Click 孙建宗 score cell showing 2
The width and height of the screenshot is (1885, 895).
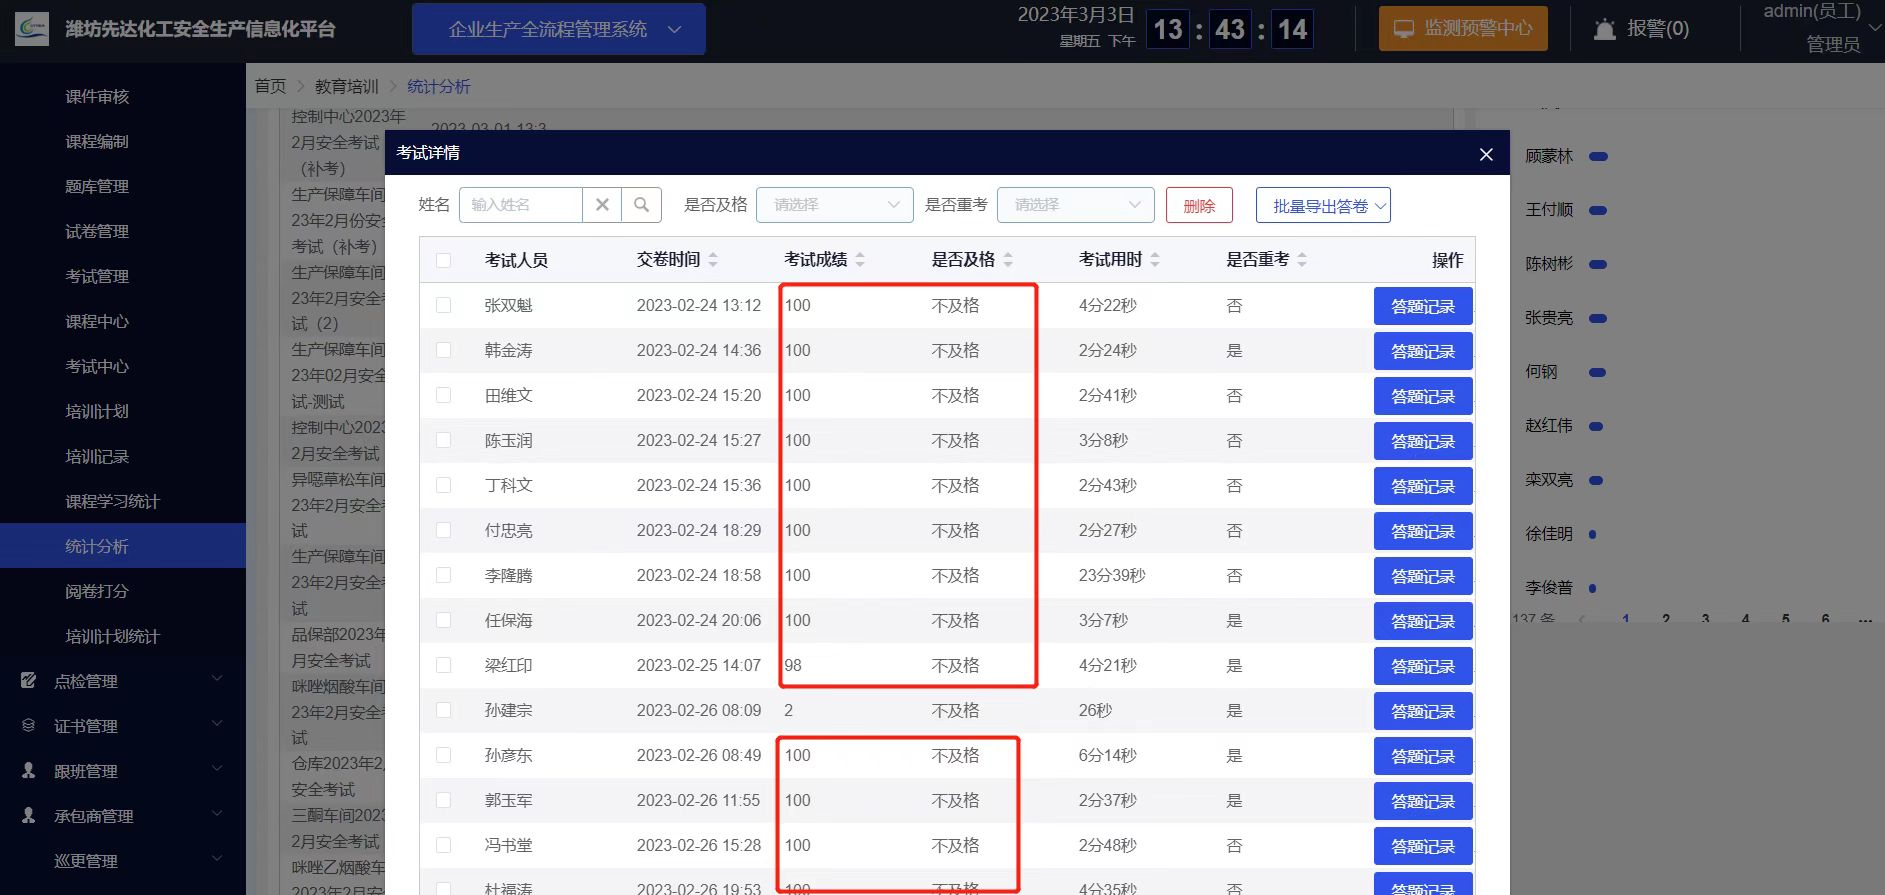click(789, 710)
